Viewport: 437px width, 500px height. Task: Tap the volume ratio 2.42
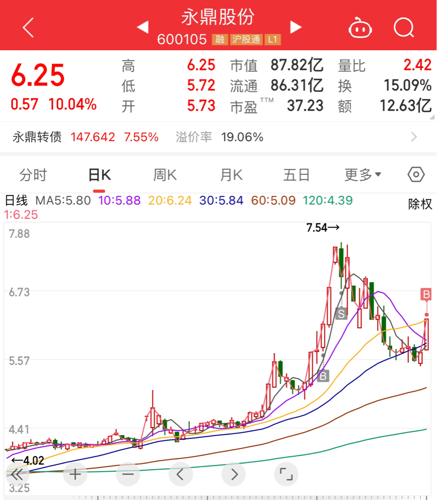click(x=417, y=65)
